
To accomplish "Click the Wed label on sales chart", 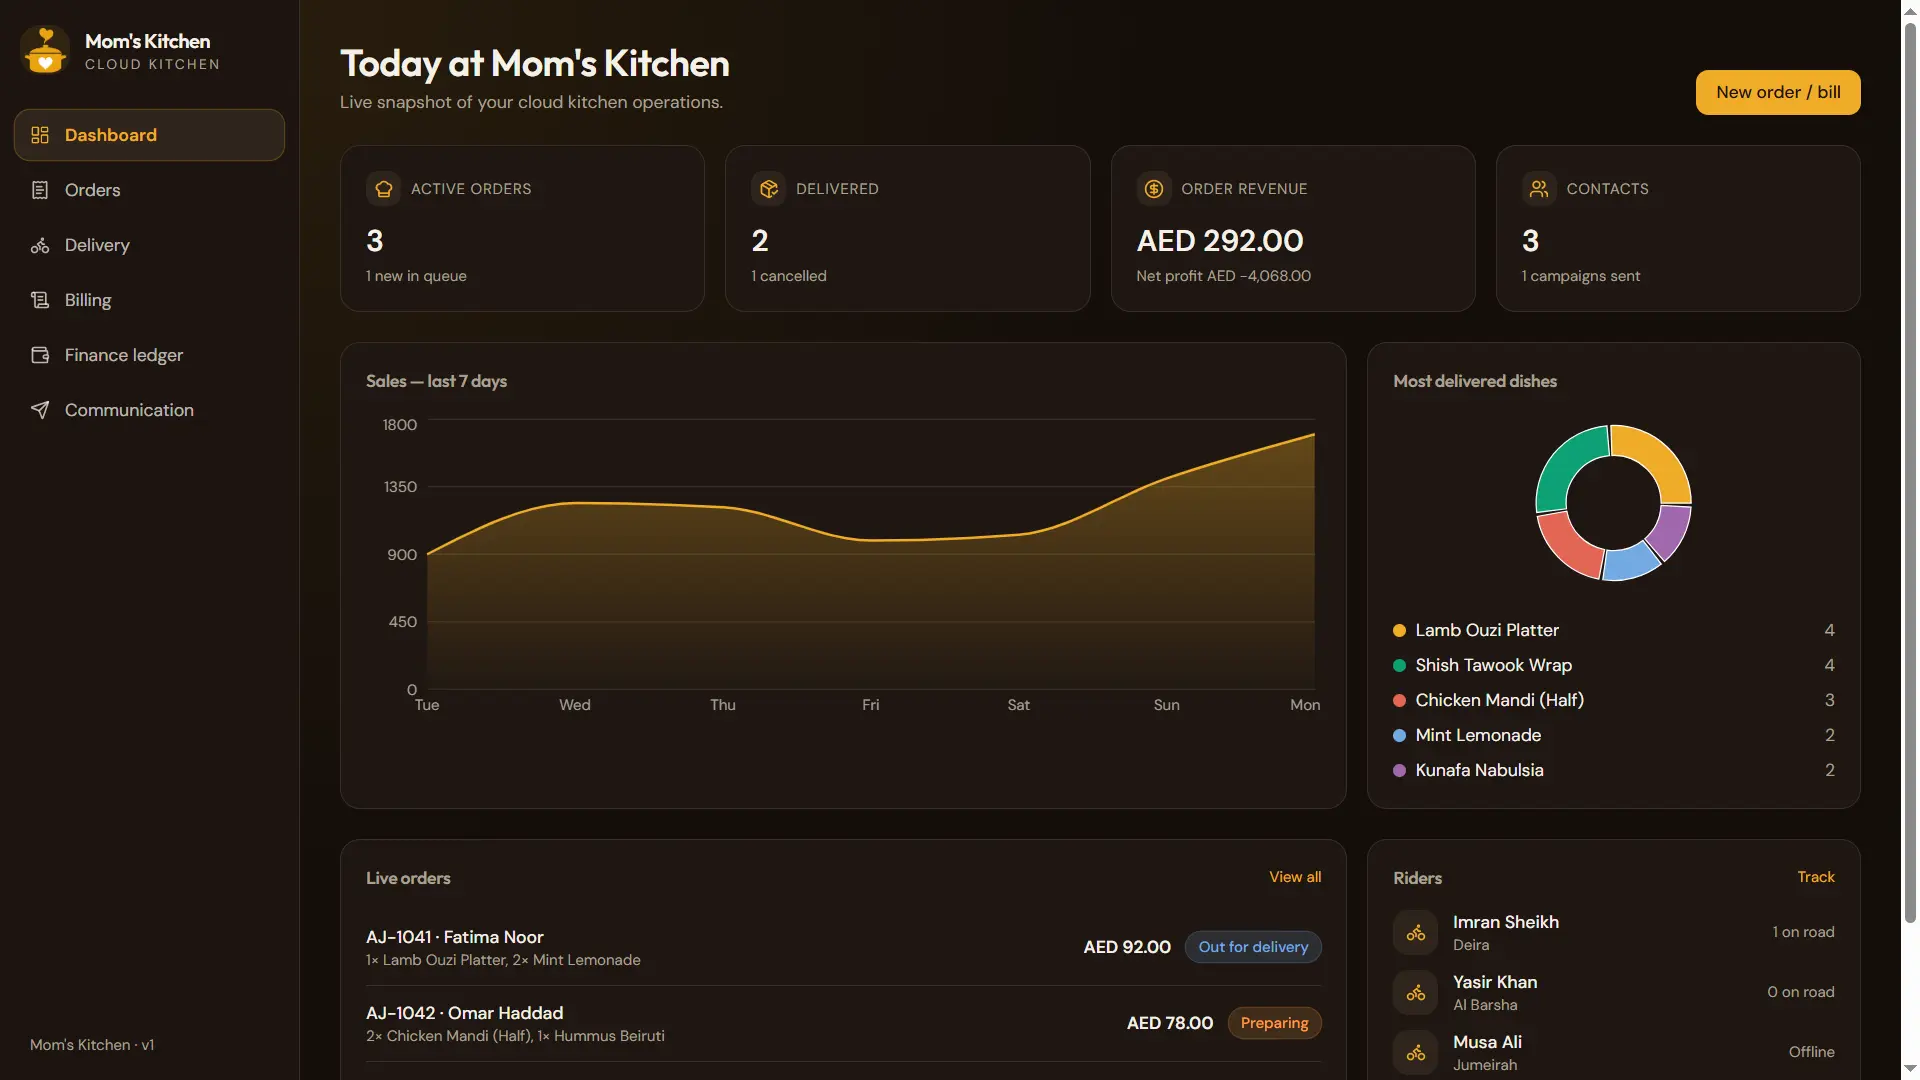I will pos(575,705).
